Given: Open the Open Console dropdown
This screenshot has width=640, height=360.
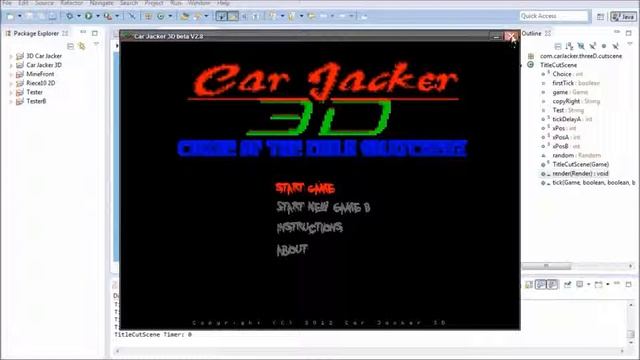Looking at the screenshot, I should (x=608, y=284).
